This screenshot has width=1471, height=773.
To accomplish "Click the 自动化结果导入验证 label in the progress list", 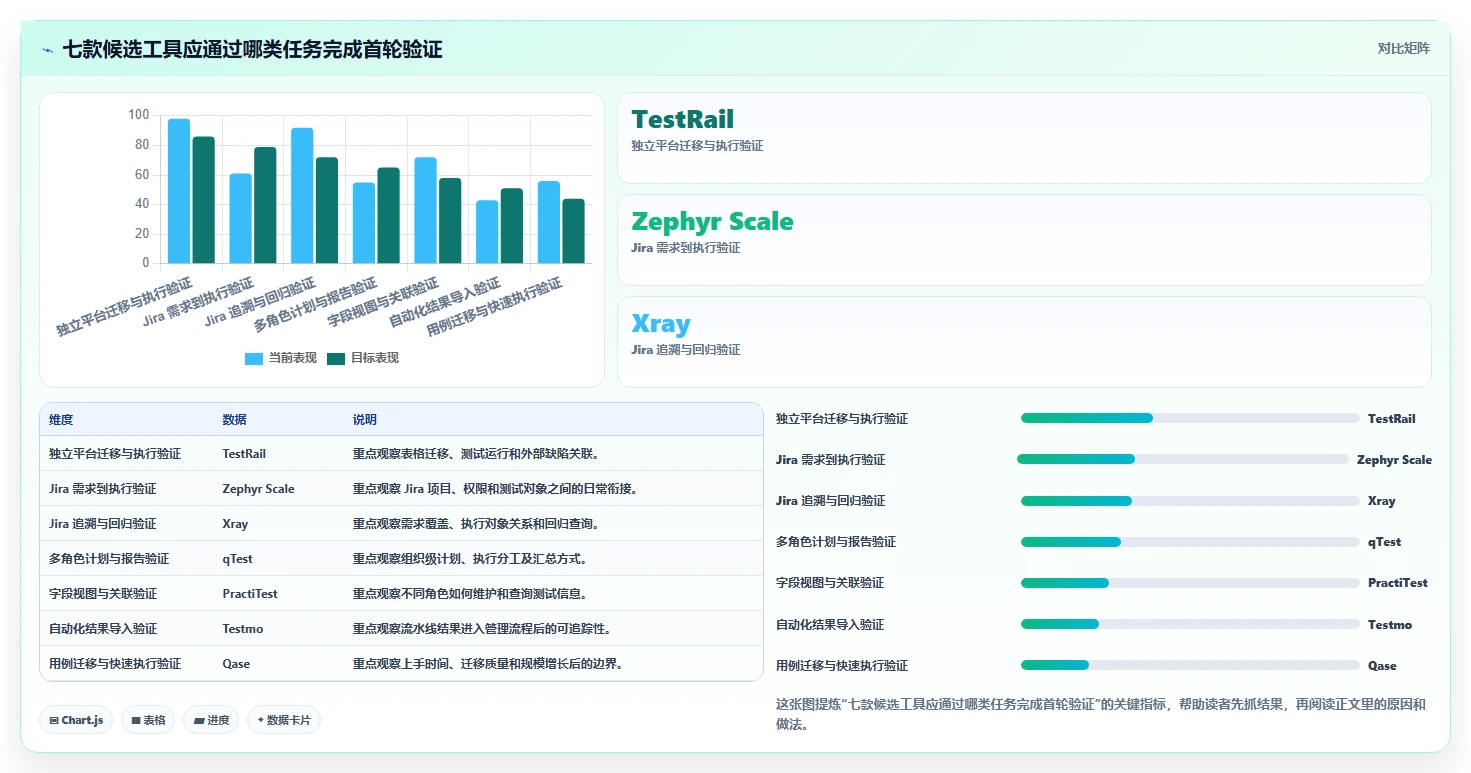I will [830, 625].
